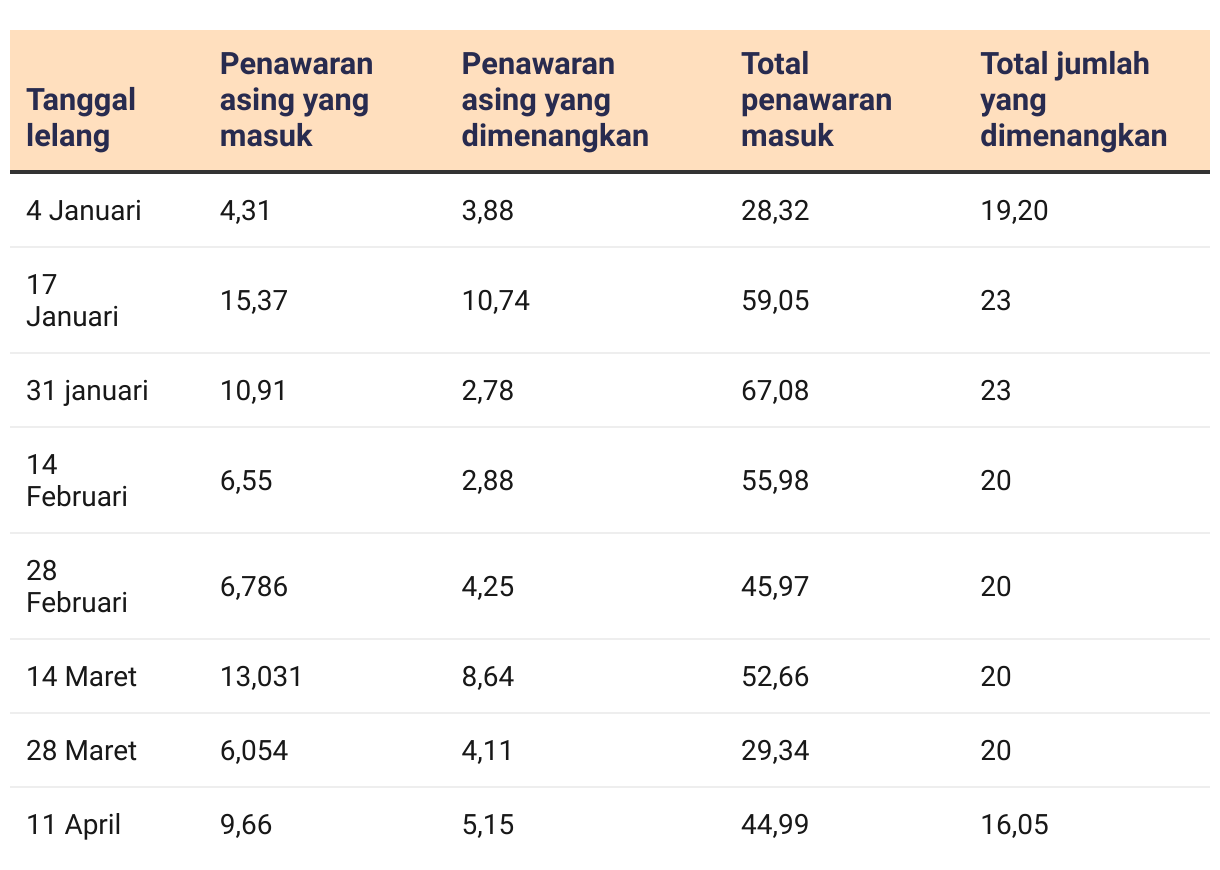Select the 13,031 foreign bids cell
The height and width of the screenshot is (870, 1220).
(x=261, y=677)
